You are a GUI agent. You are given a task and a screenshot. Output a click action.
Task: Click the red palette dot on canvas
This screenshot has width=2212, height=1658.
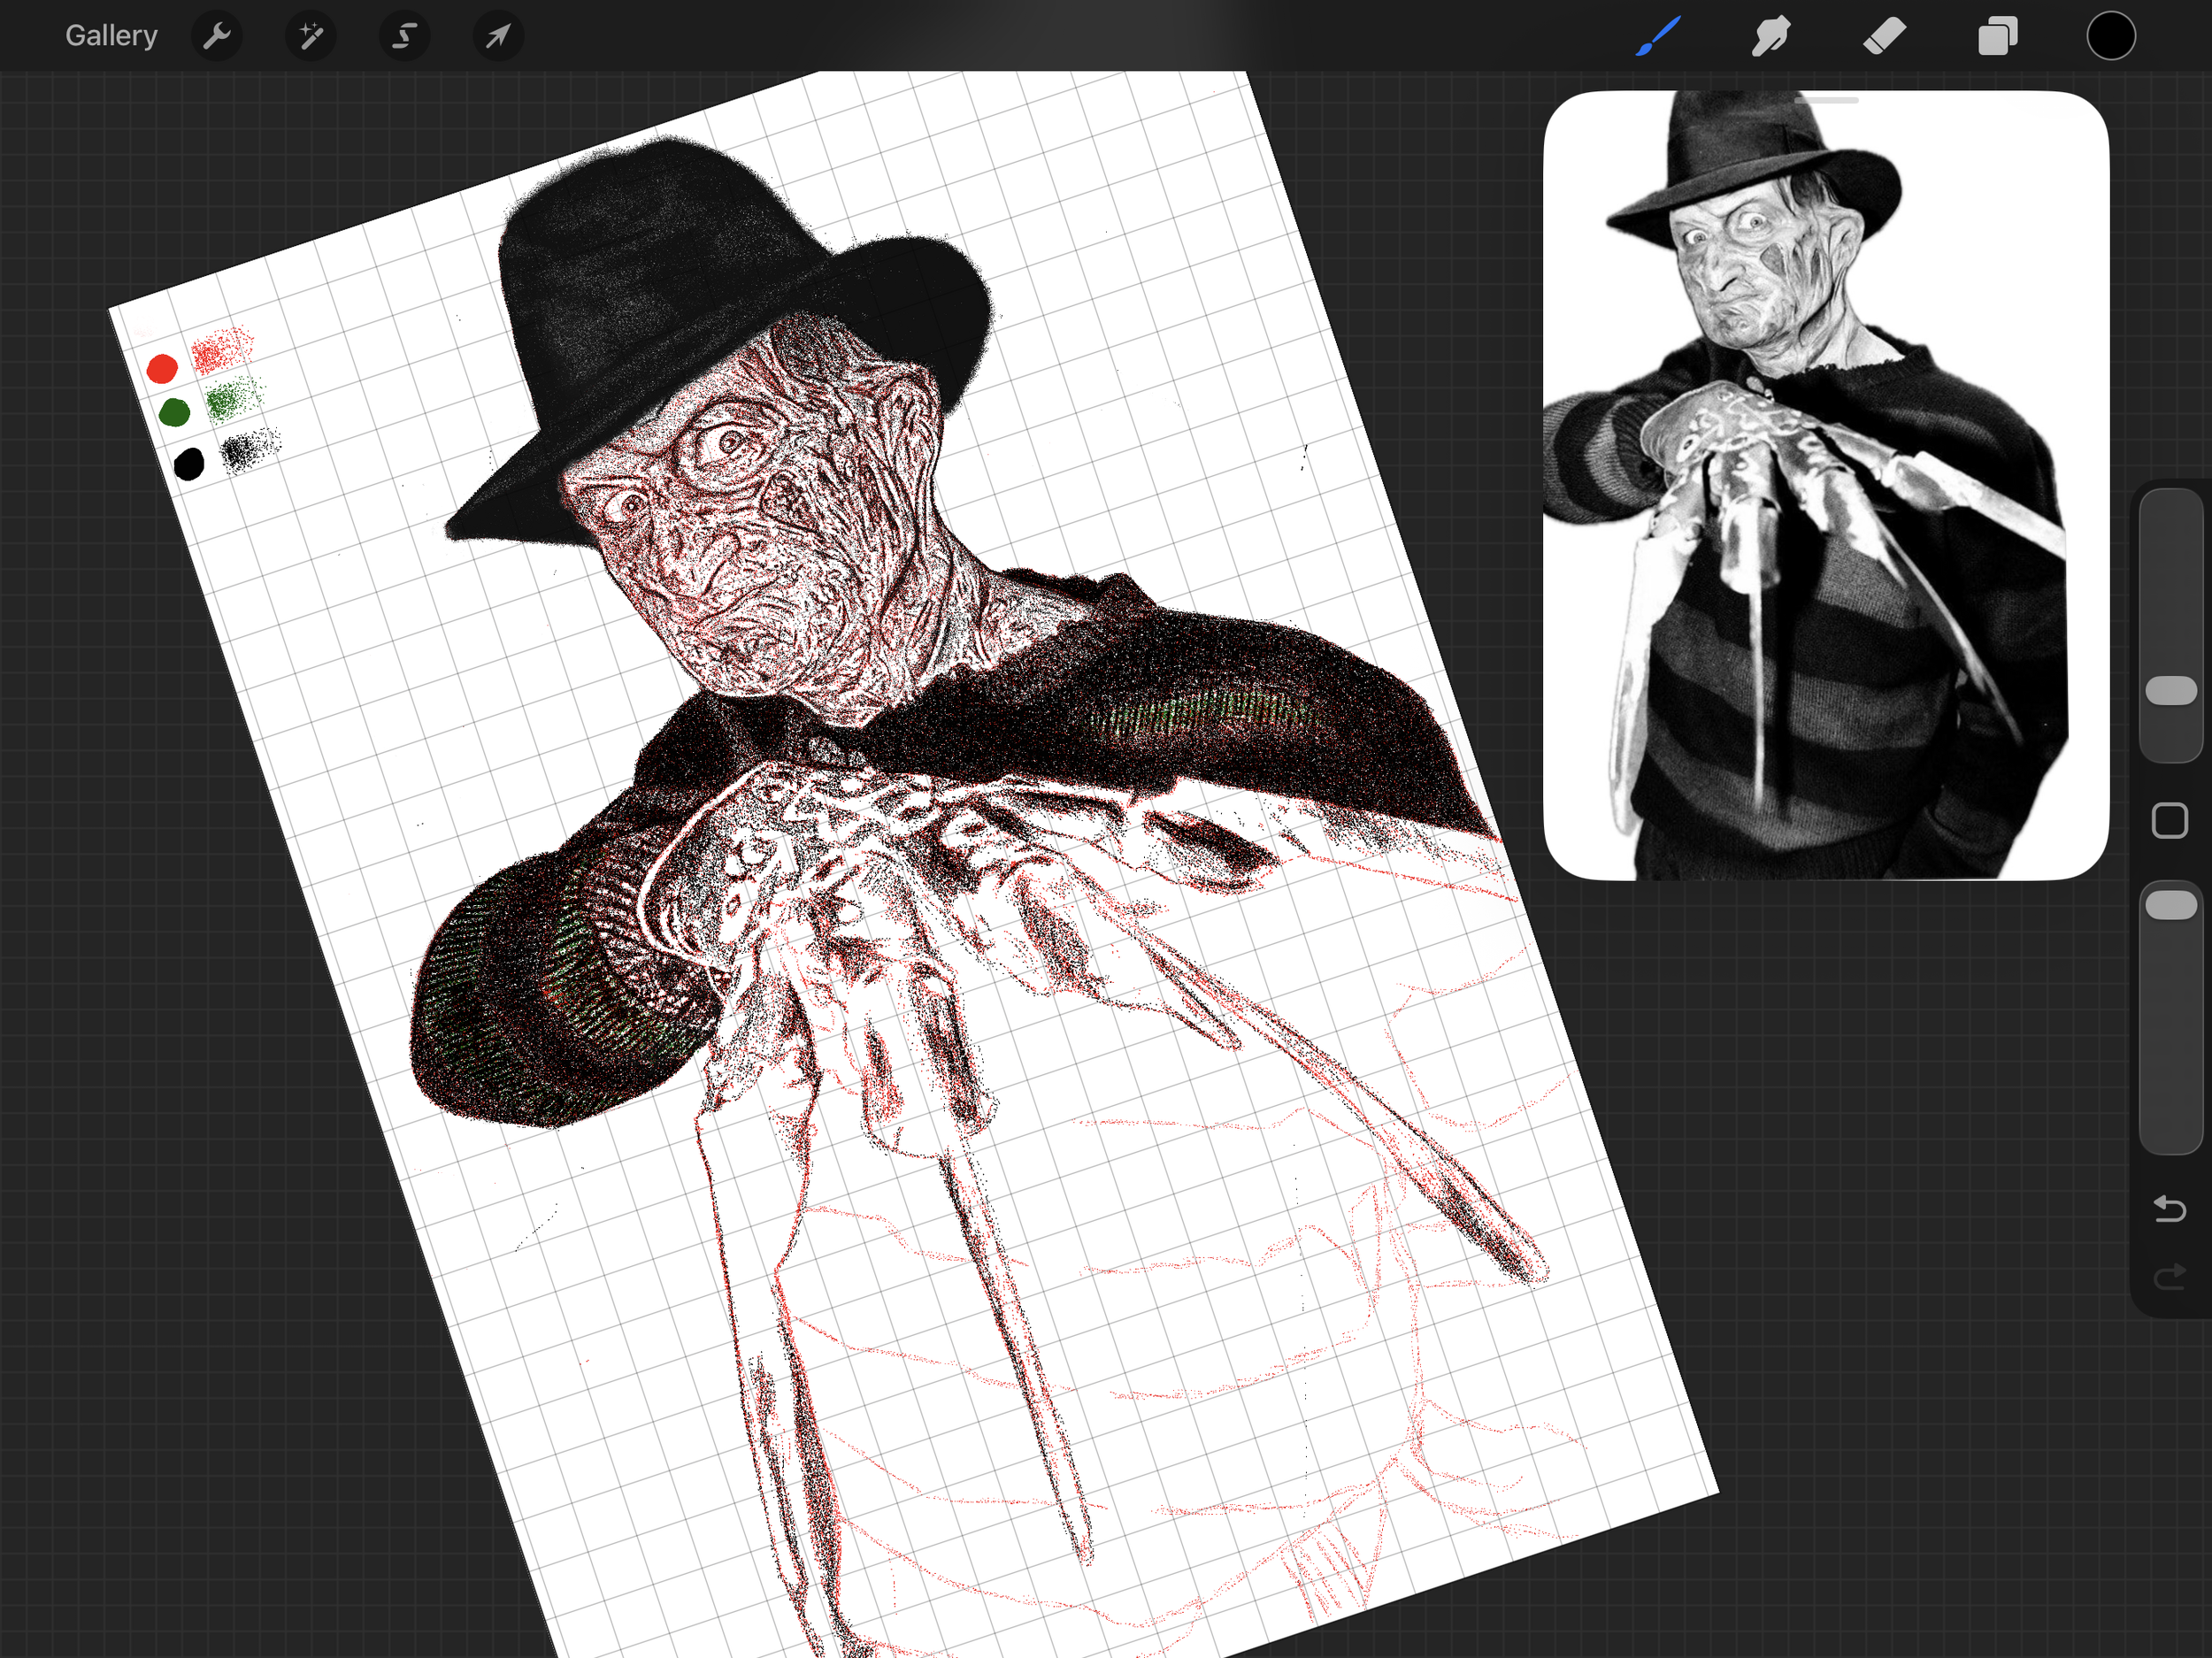point(162,368)
